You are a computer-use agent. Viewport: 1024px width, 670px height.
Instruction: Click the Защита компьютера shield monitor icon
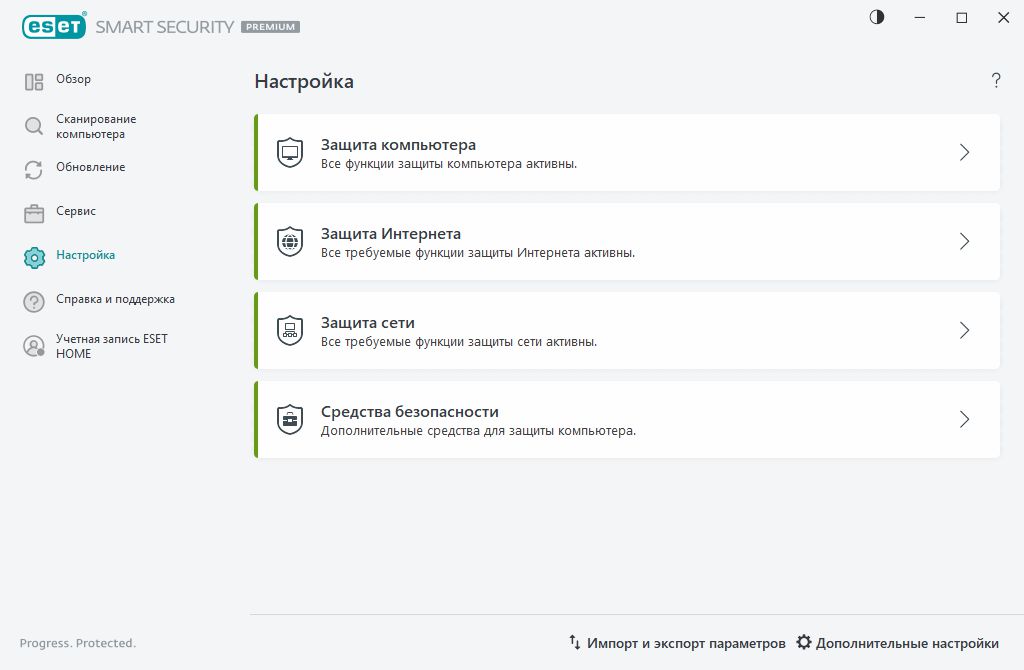click(x=290, y=152)
